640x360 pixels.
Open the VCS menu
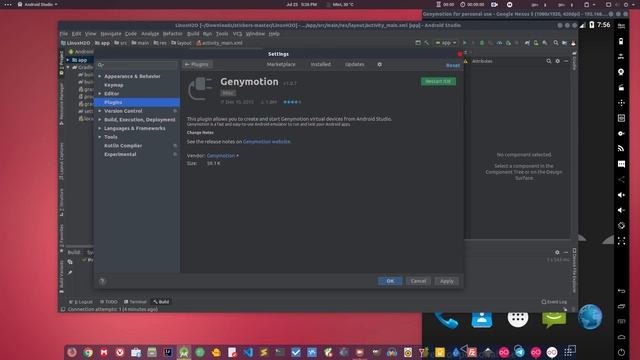237,33
